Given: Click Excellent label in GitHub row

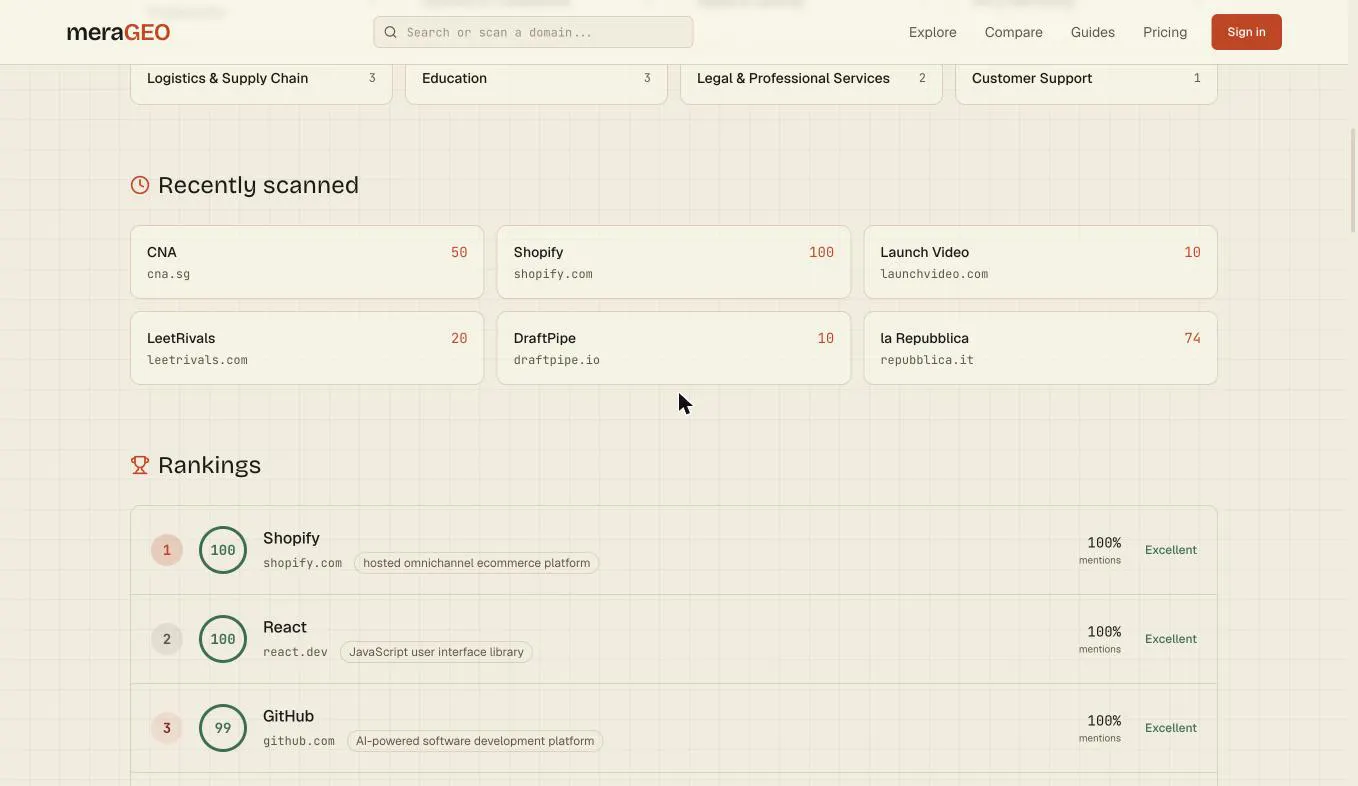Looking at the screenshot, I should click(x=1171, y=728).
